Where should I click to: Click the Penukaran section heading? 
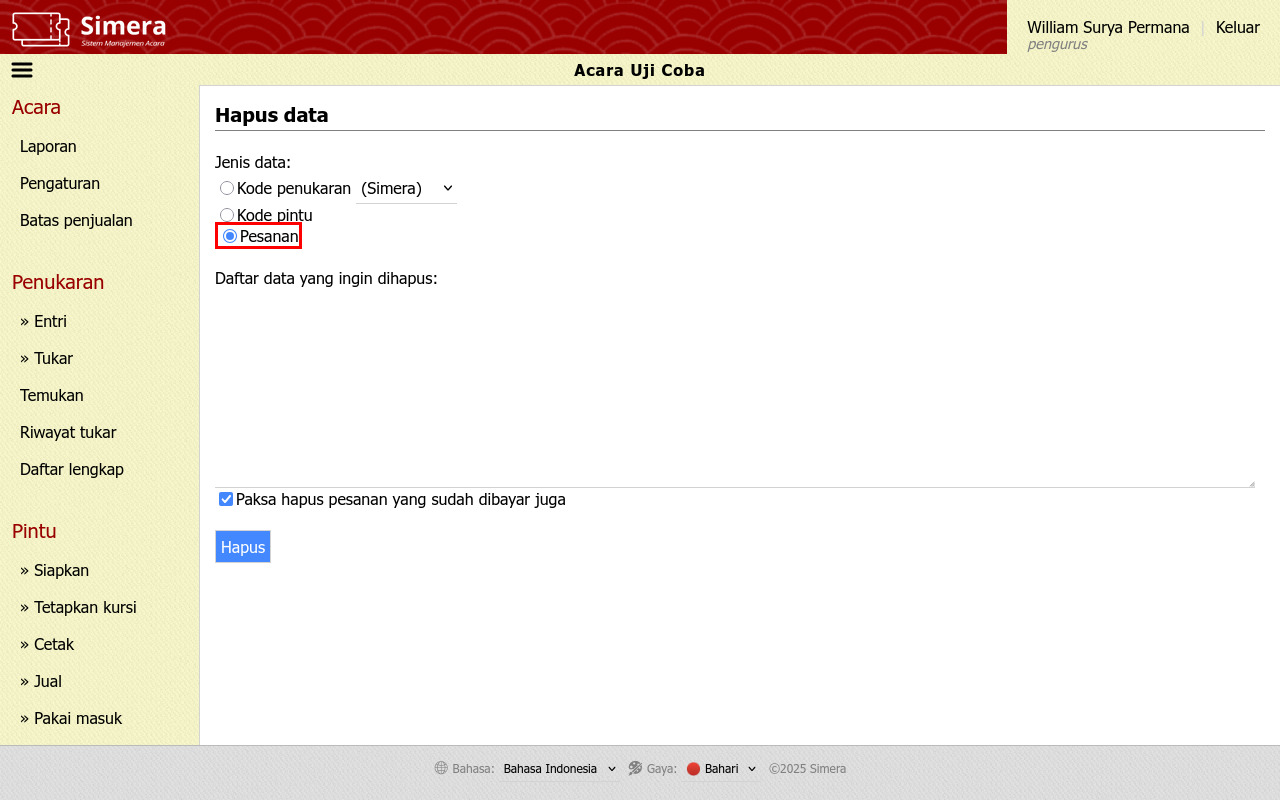click(58, 282)
